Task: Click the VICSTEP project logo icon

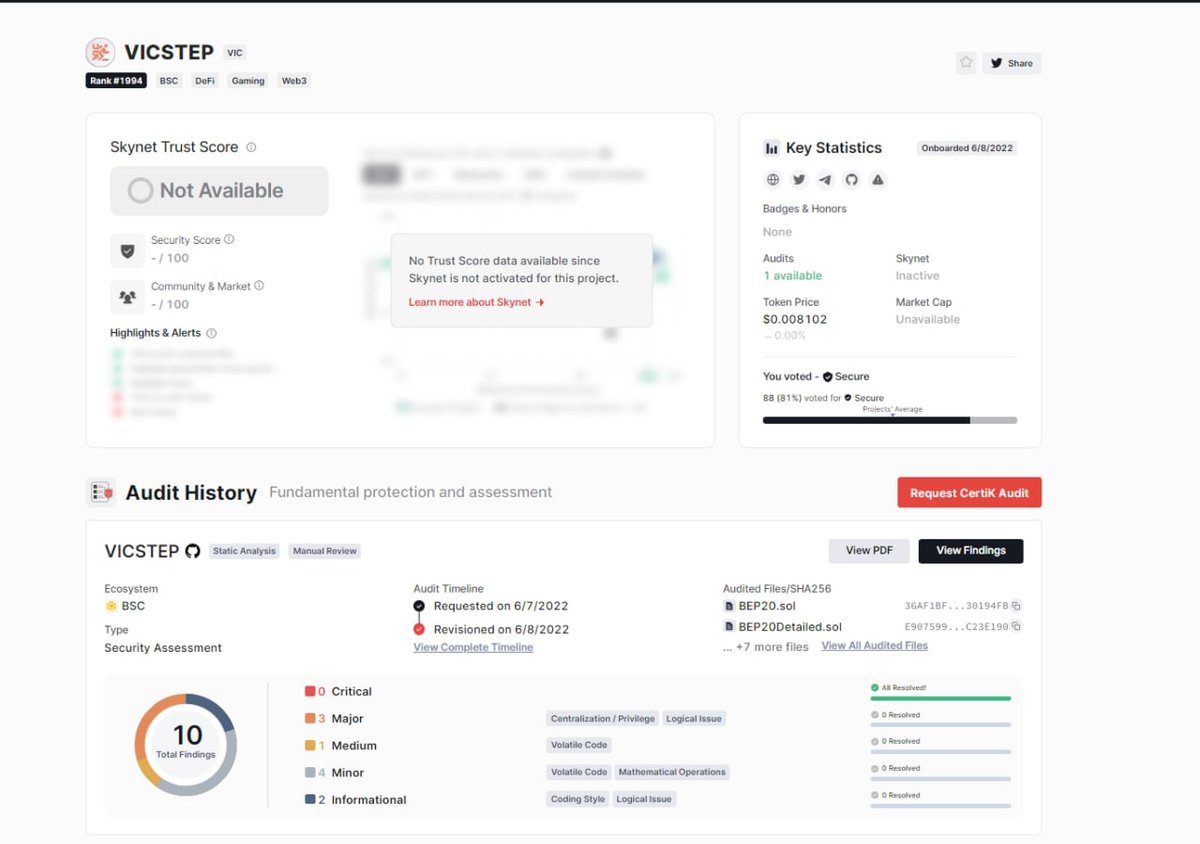Action: [100, 53]
